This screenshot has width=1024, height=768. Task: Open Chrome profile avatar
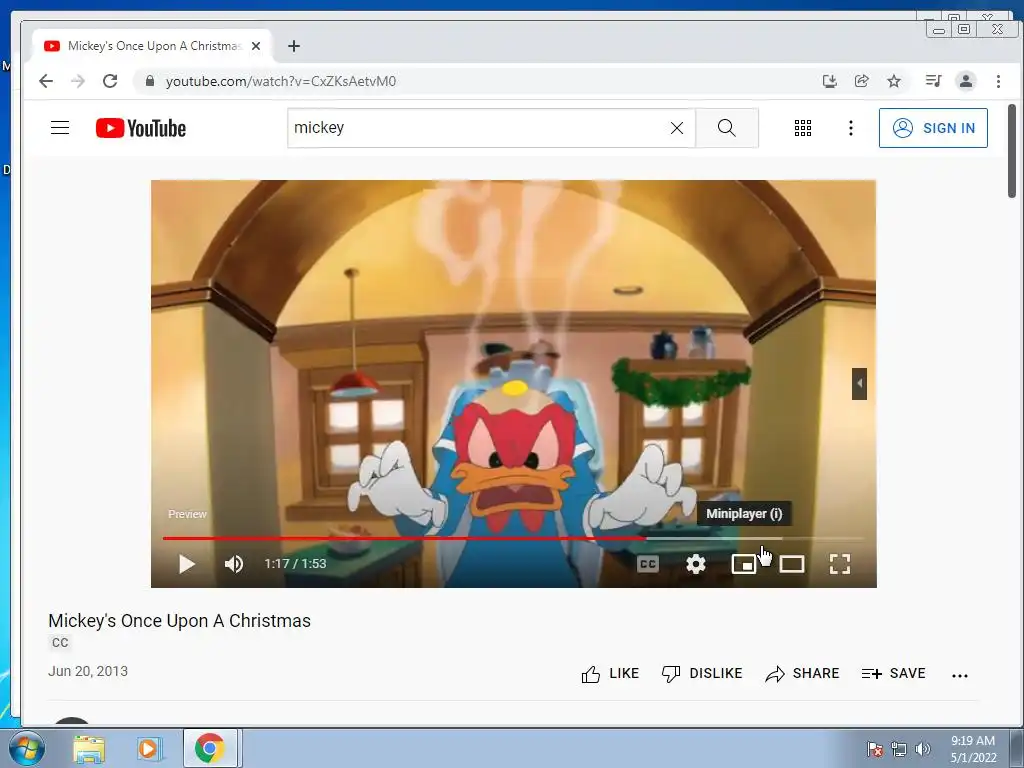pos(966,81)
